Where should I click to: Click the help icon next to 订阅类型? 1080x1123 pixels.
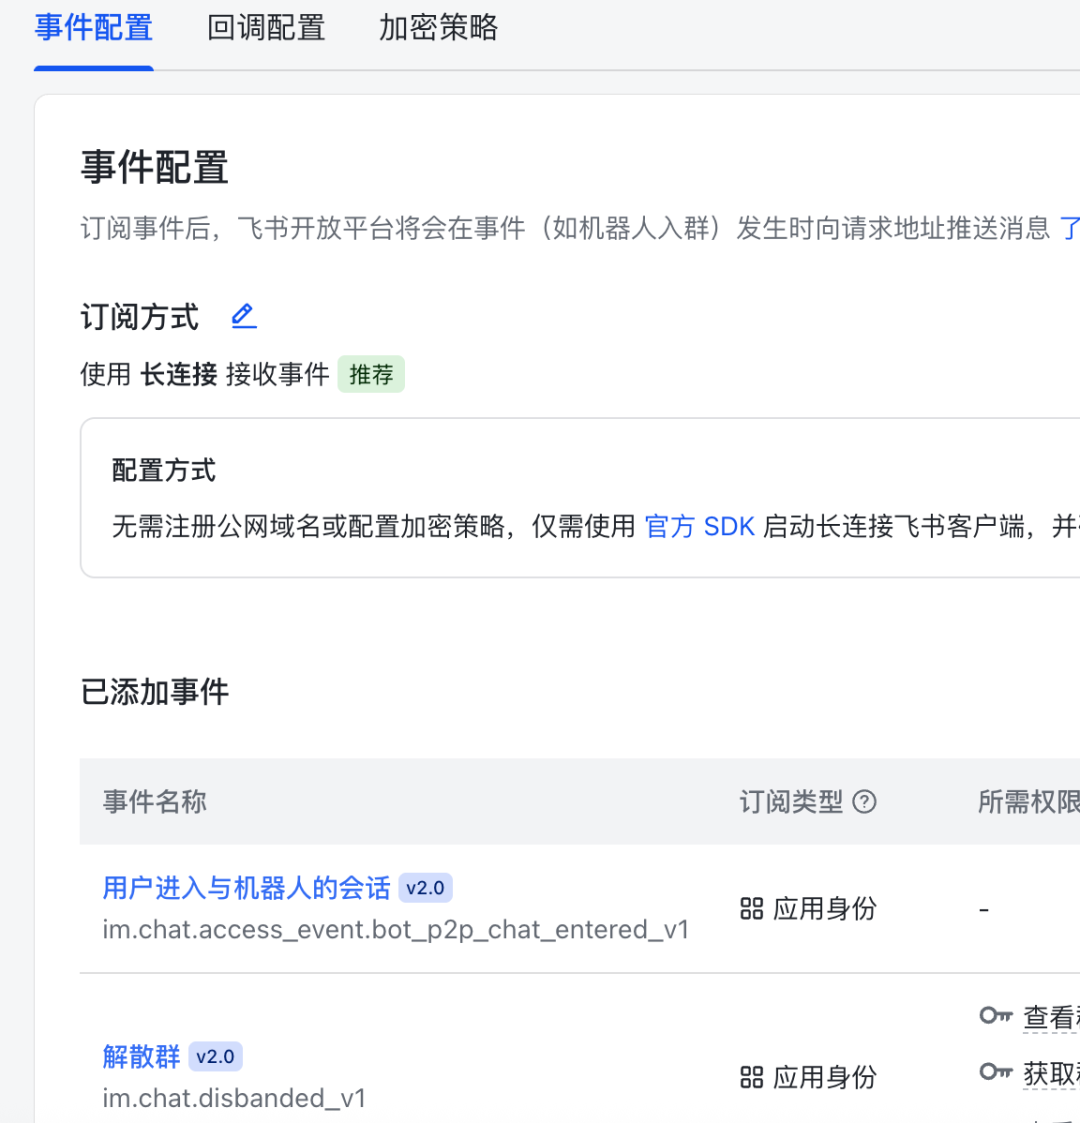[865, 801]
